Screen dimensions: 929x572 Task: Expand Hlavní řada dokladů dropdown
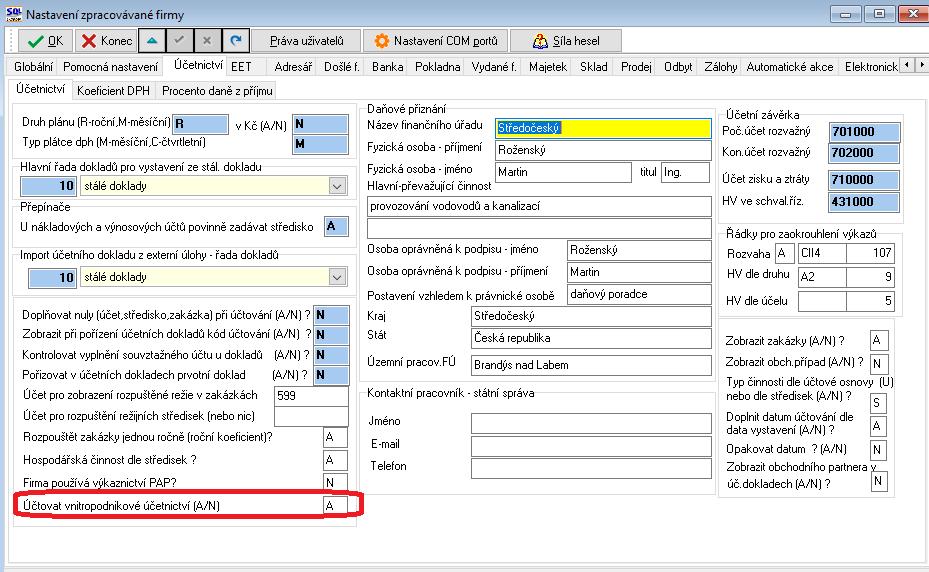tap(337, 186)
